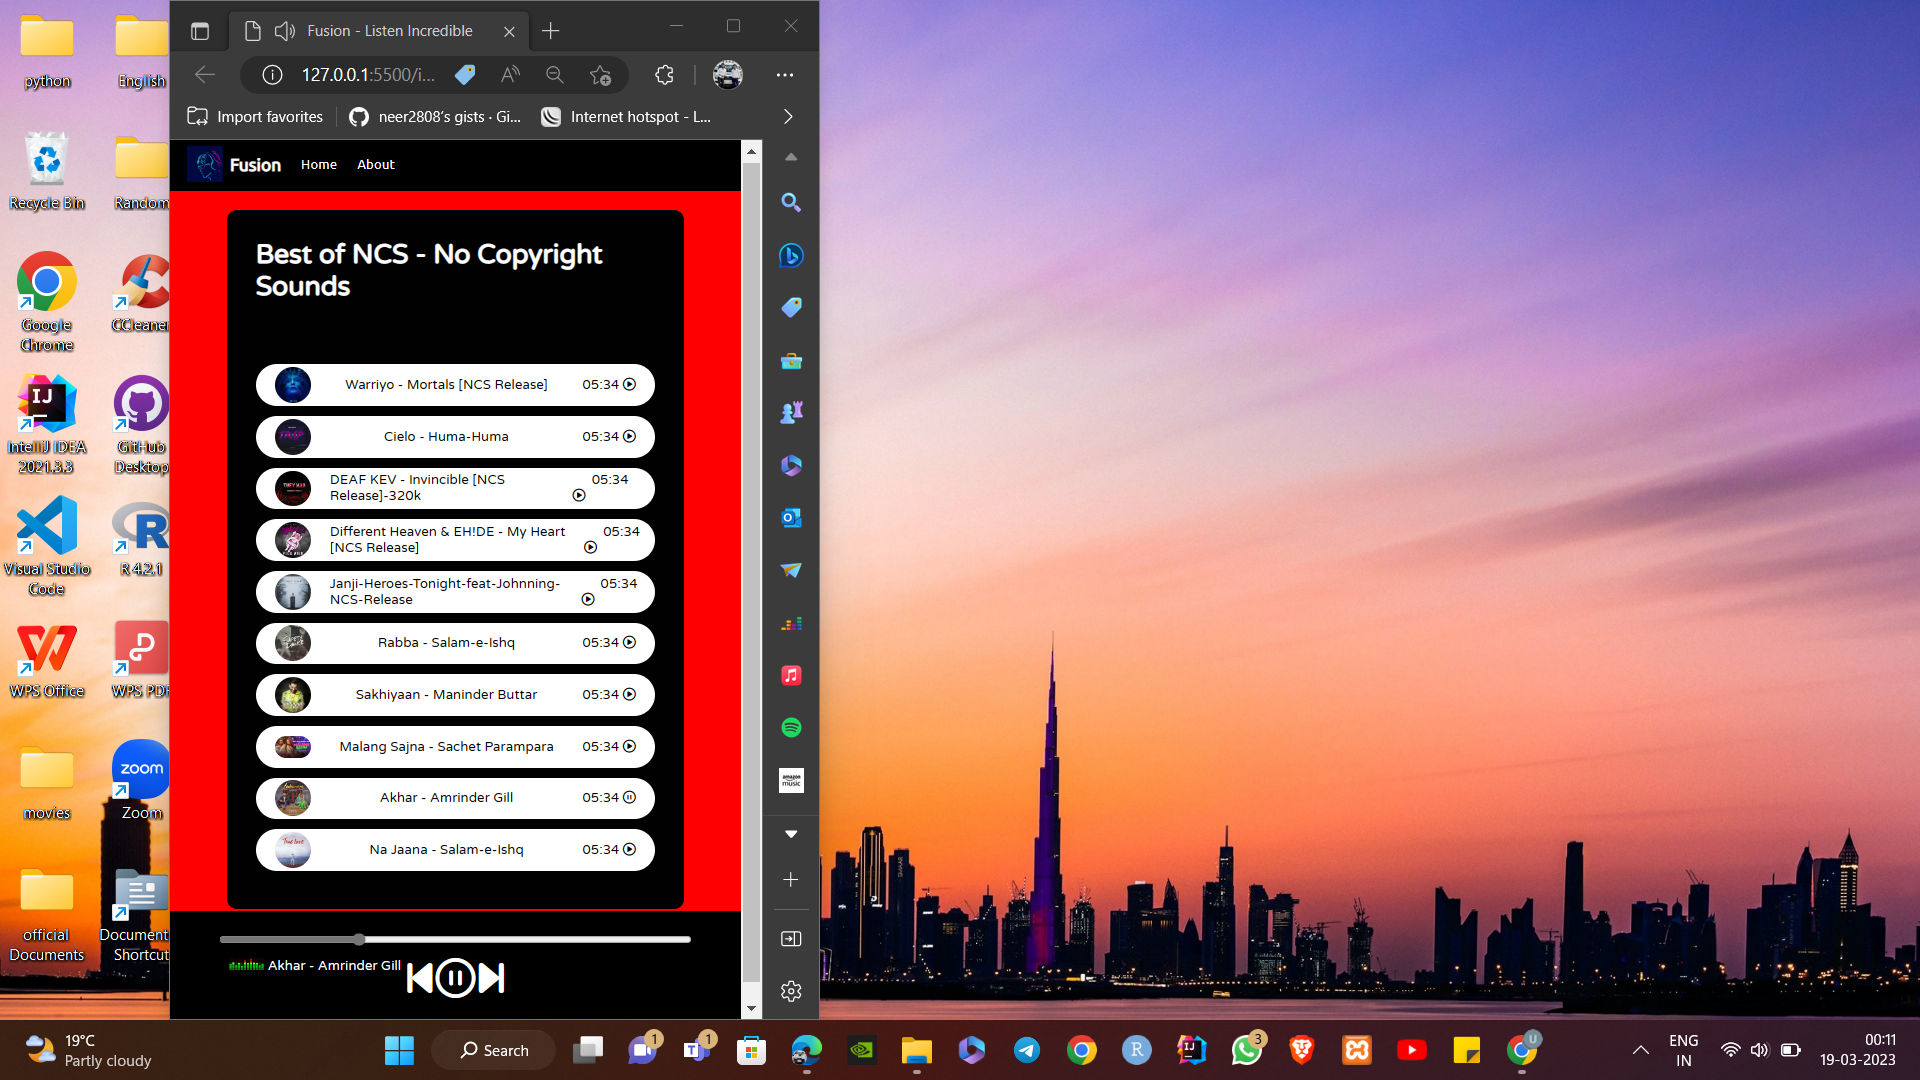The image size is (1920, 1080).
Task: Pause the currently playing song
Action: 455,978
